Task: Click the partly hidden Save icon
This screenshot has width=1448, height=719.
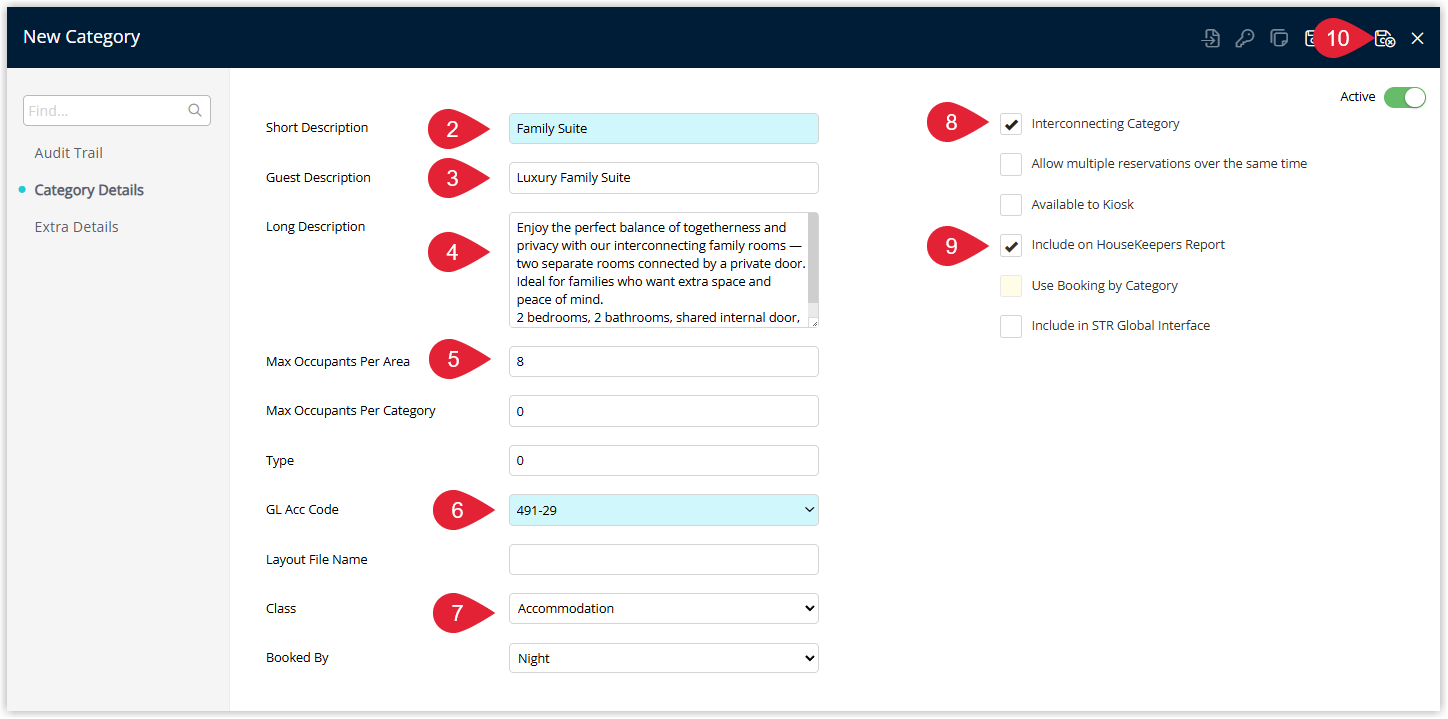Action: click(x=1309, y=38)
